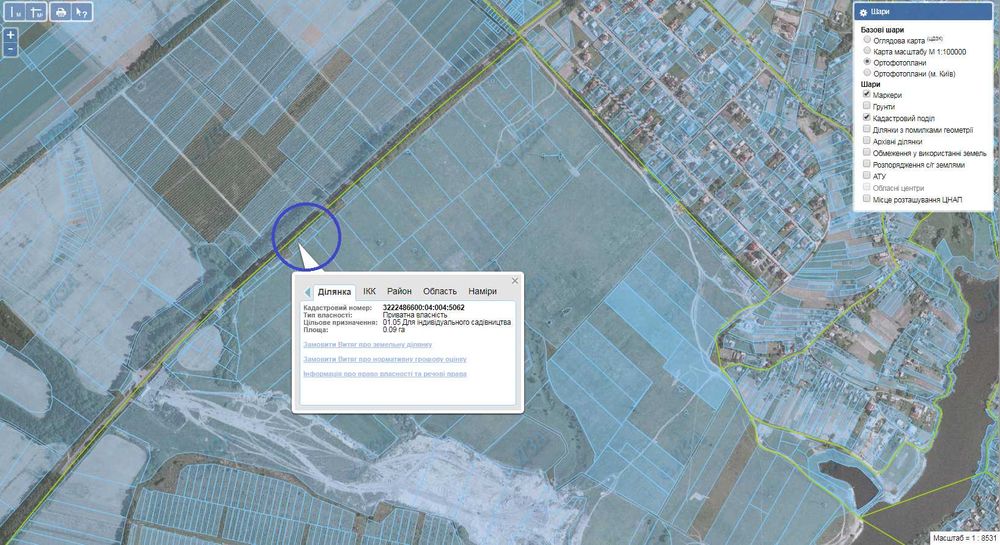Enable Розпорядження с/г землями layer
Image resolution: width=1000 pixels, height=545 pixels.
pyautogui.click(x=867, y=164)
